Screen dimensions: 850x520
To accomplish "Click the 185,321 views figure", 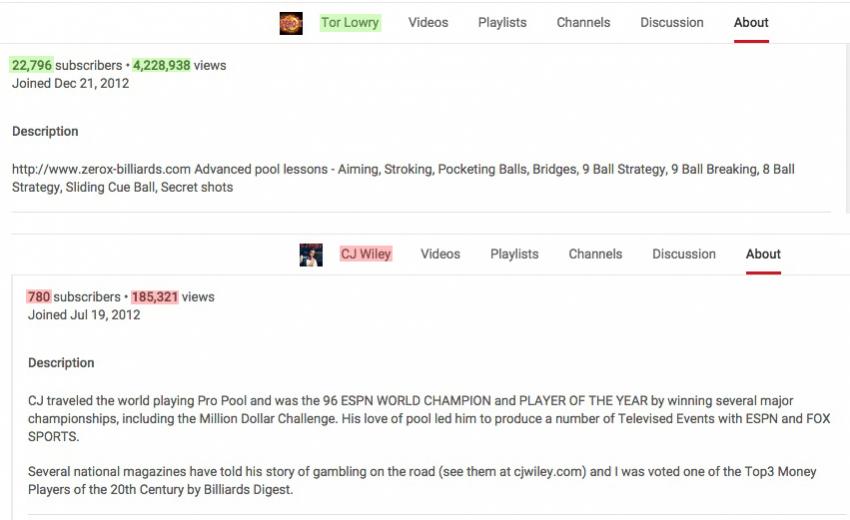I will [x=155, y=297].
